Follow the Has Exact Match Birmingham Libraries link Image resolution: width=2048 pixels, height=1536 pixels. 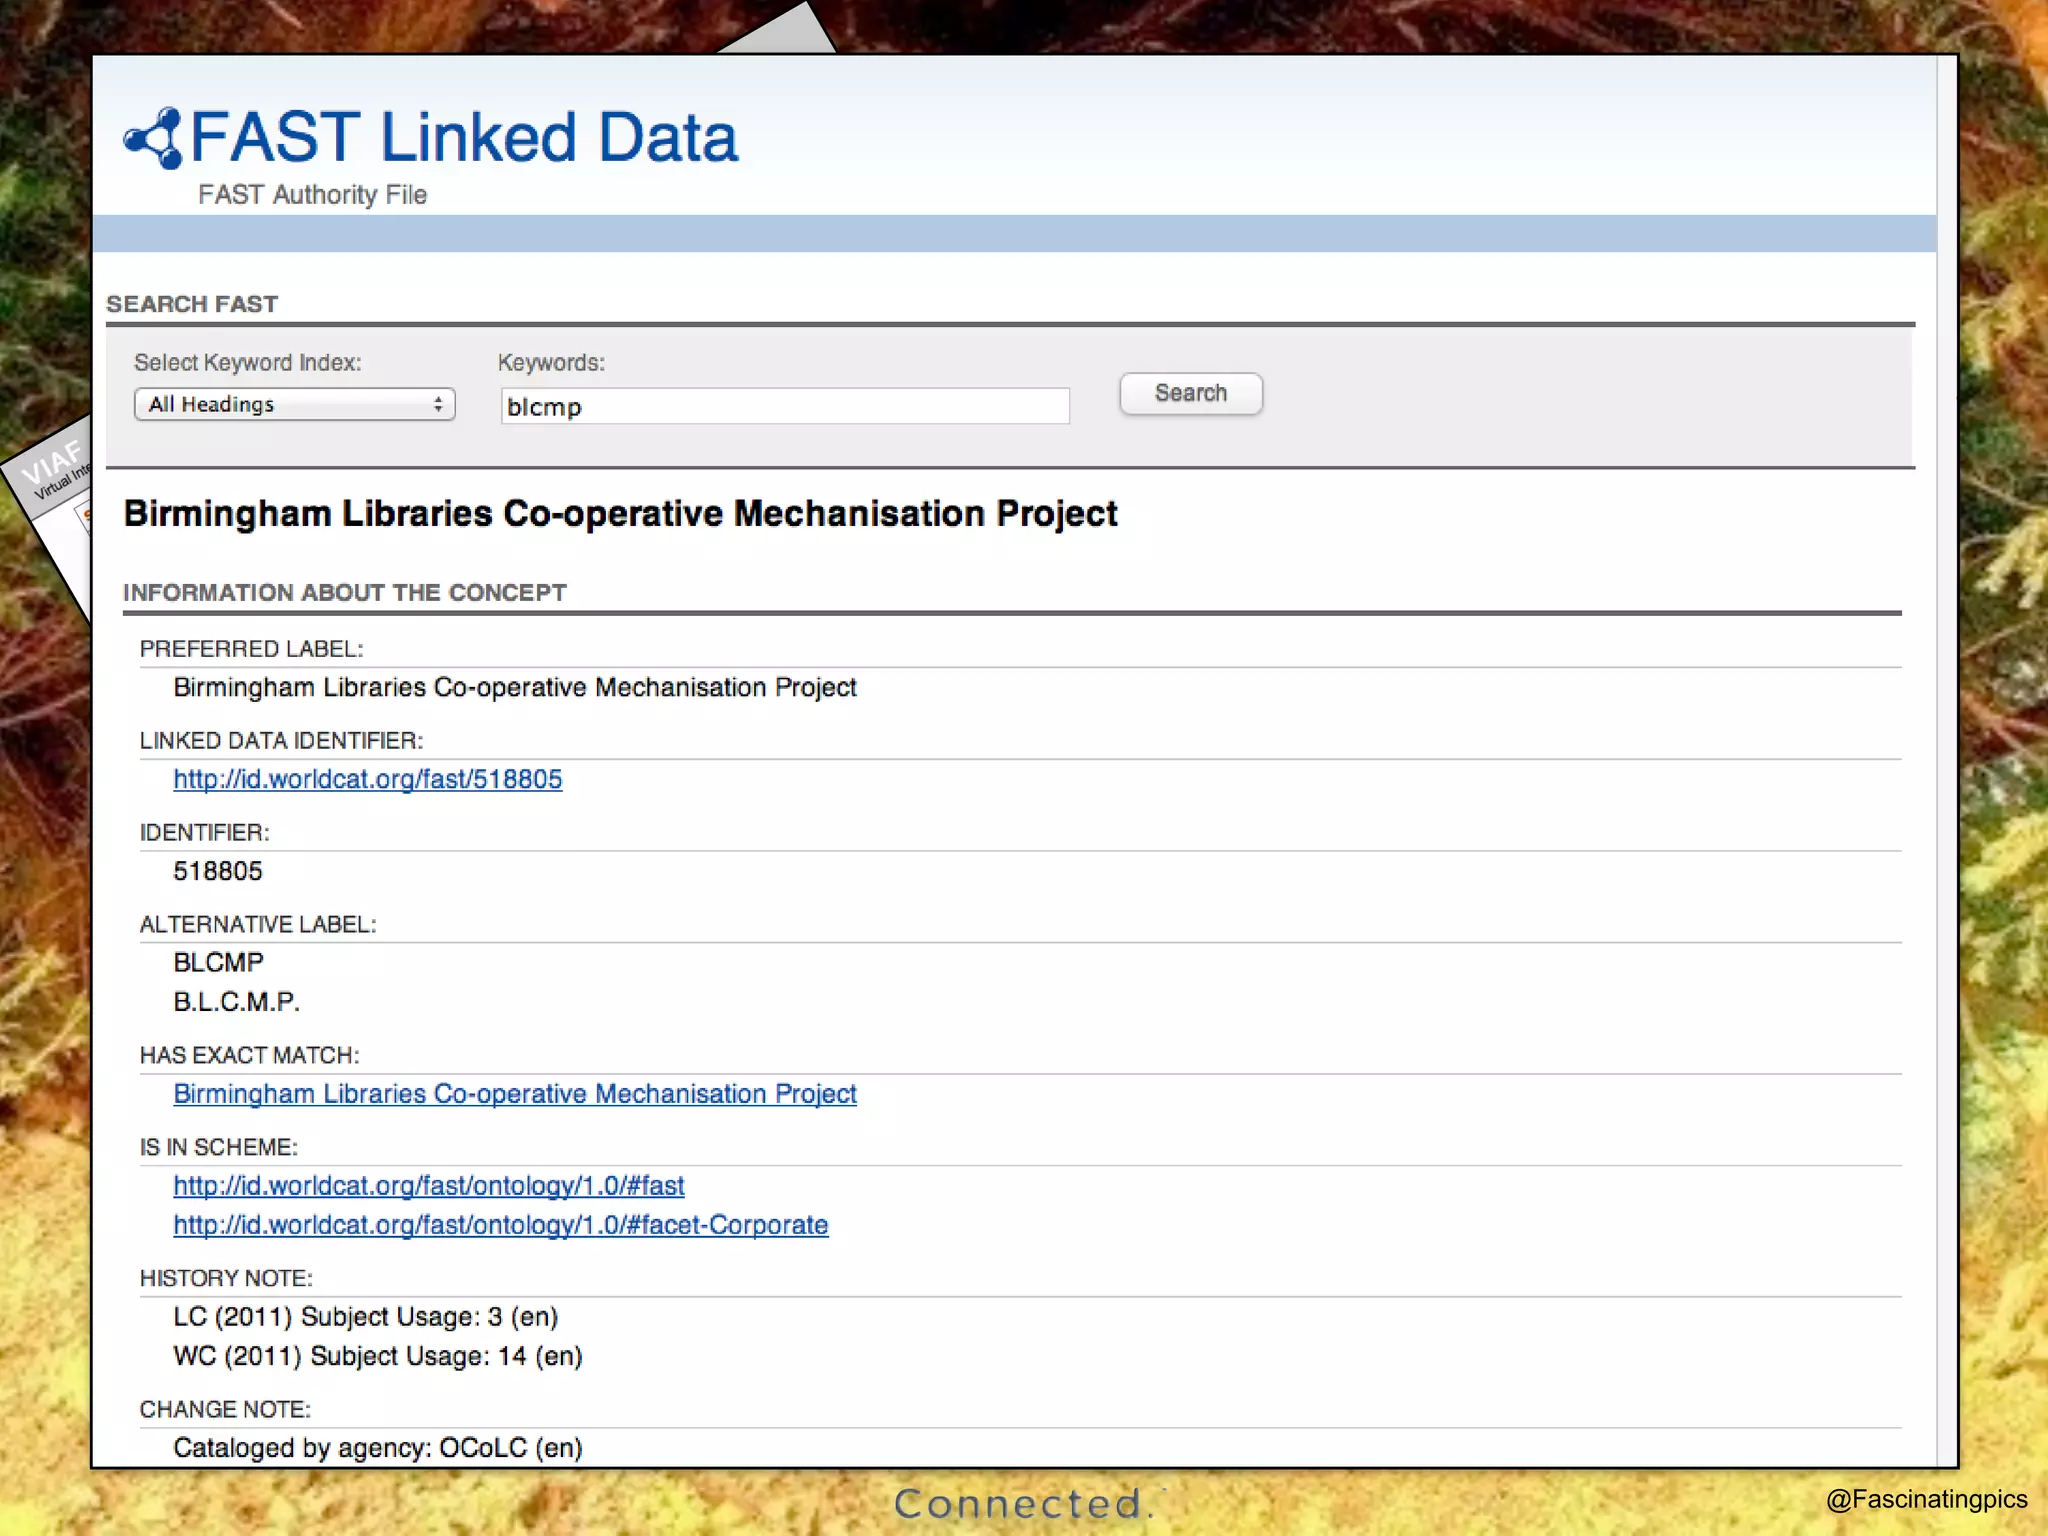[514, 1093]
